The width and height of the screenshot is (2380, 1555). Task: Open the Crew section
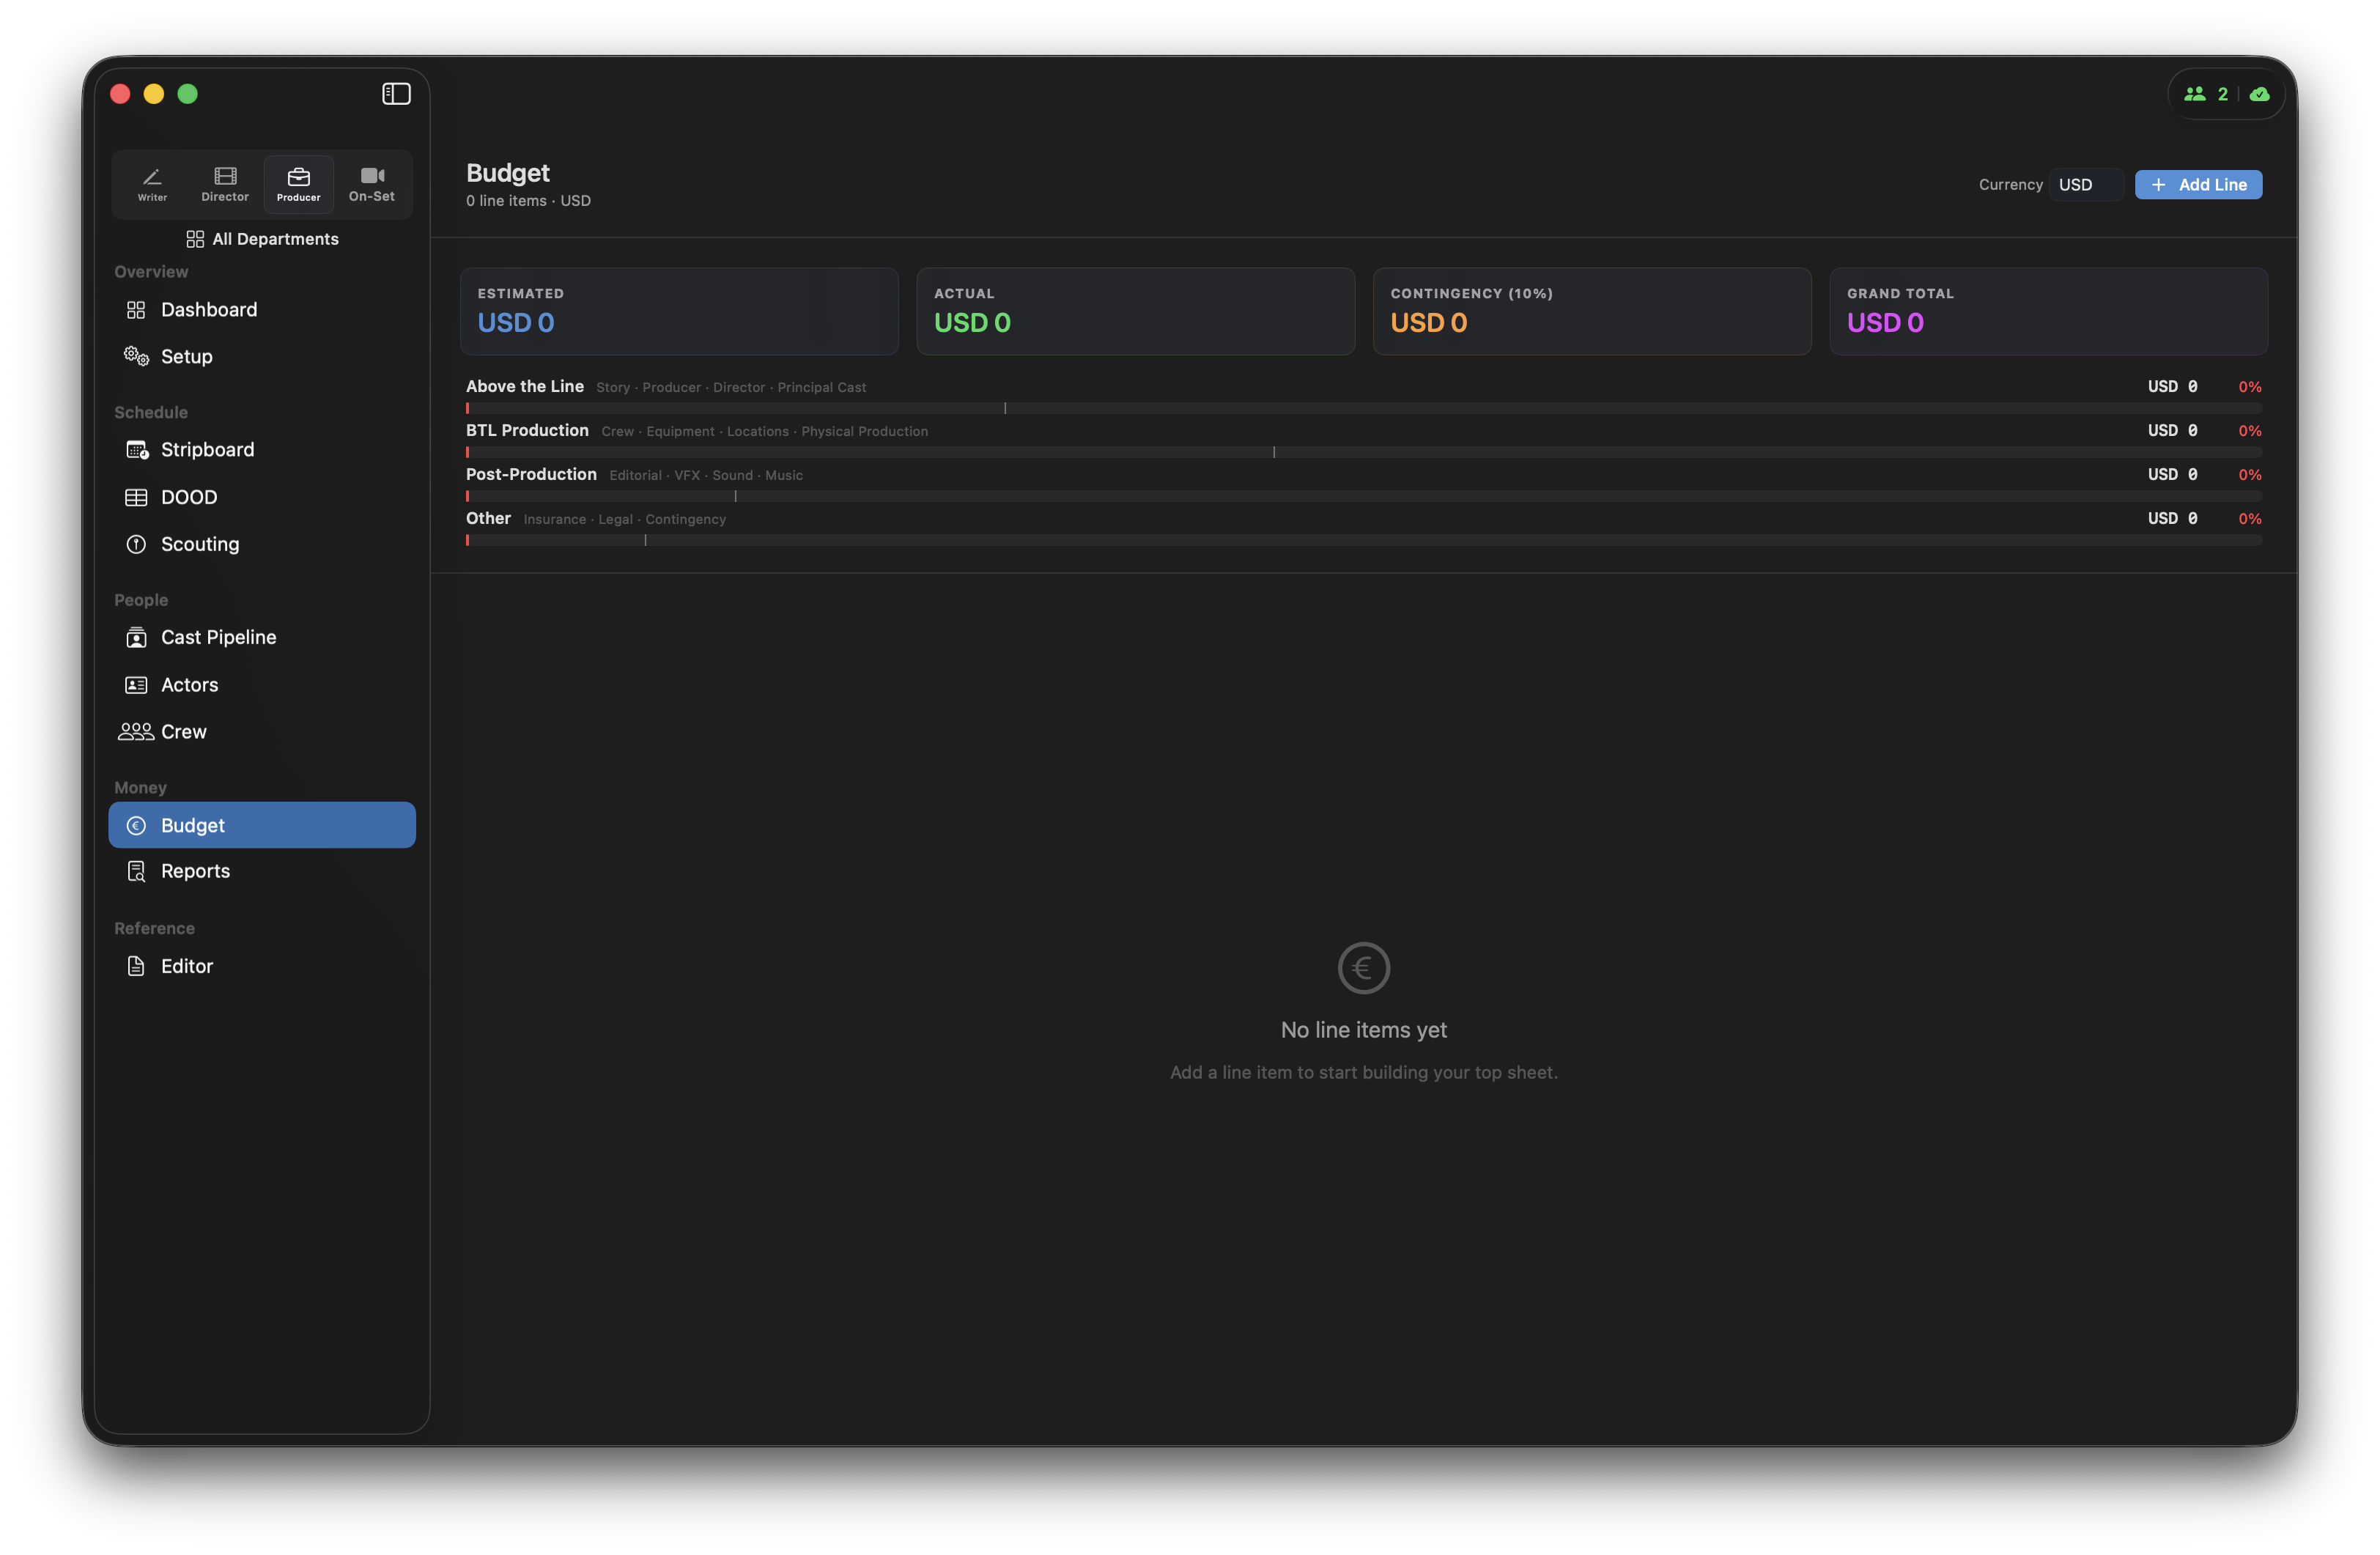coord(183,732)
